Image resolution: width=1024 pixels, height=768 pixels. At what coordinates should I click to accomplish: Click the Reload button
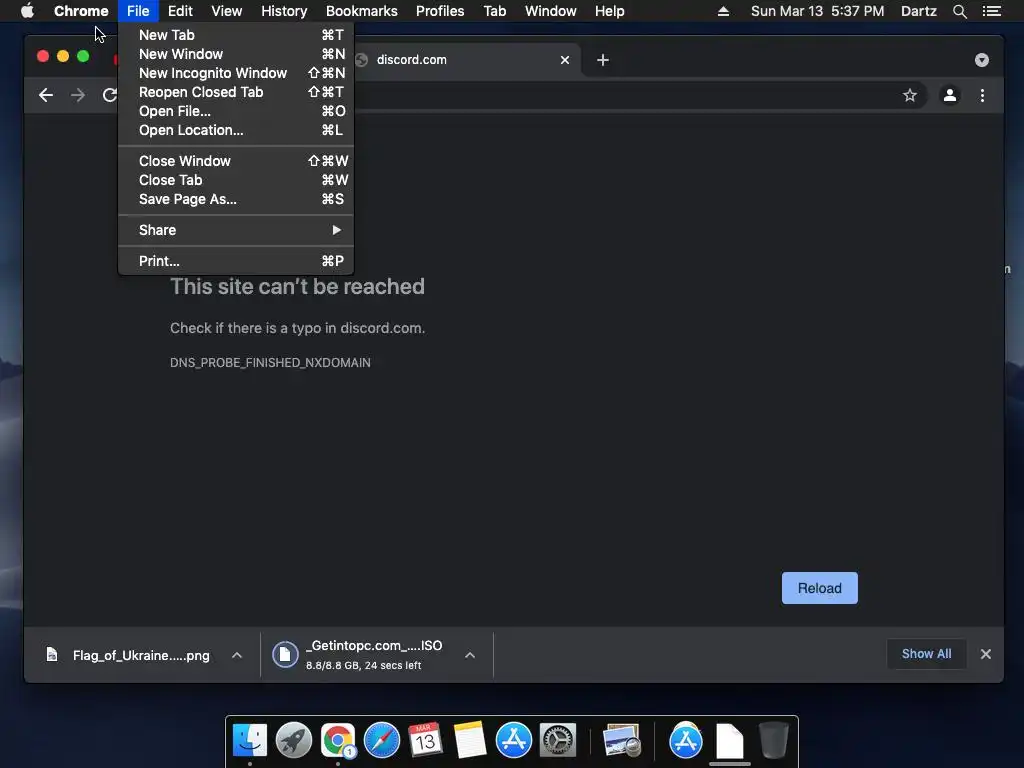pyautogui.click(x=820, y=588)
